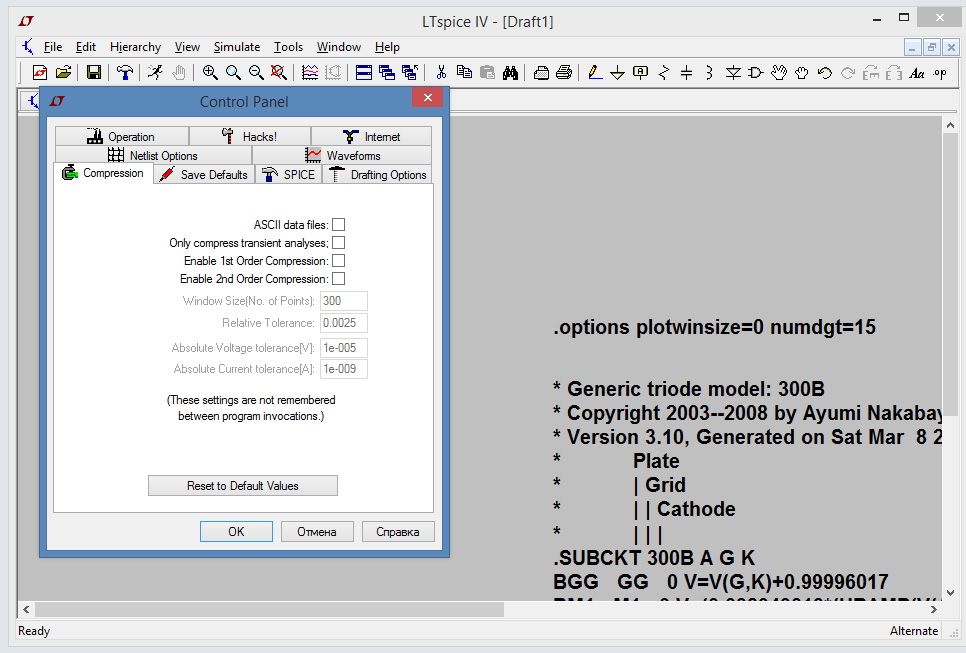Open the Simulate menu

(x=236, y=47)
